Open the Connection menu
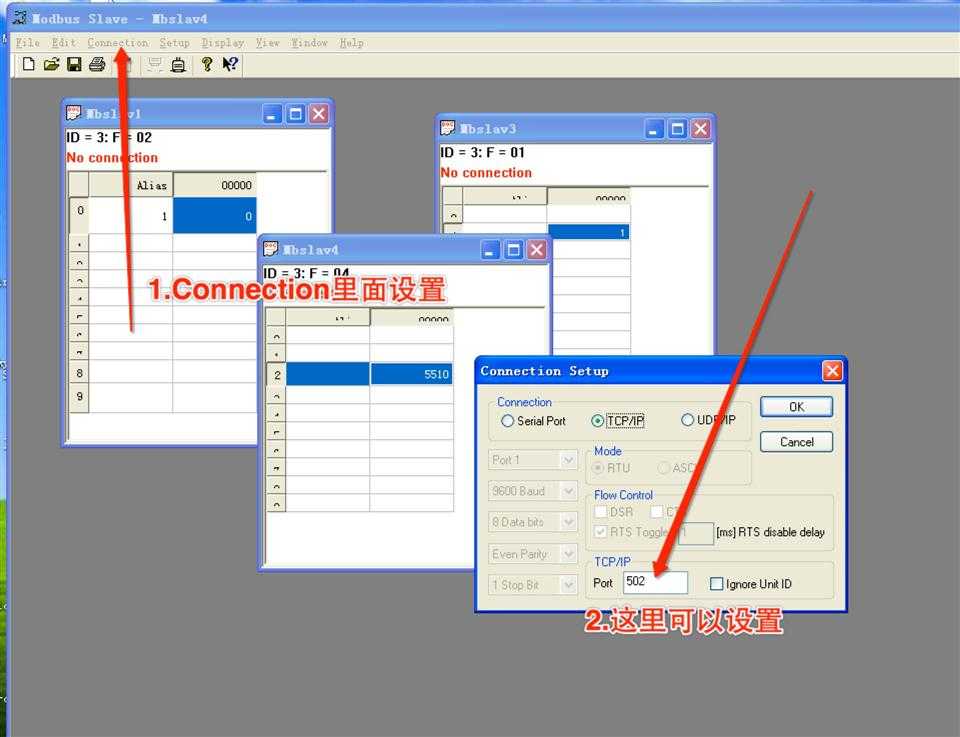Viewport: 960px width, 737px height. pos(118,43)
